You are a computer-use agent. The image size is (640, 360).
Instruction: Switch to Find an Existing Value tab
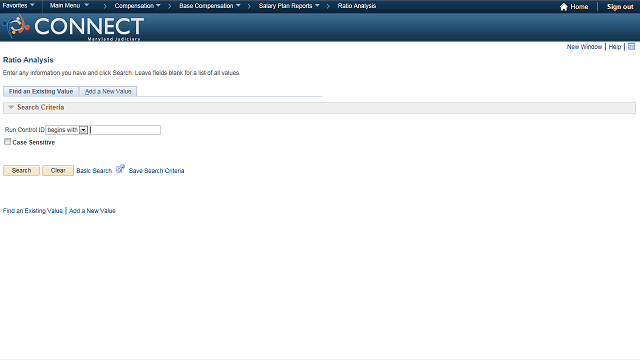[41, 91]
